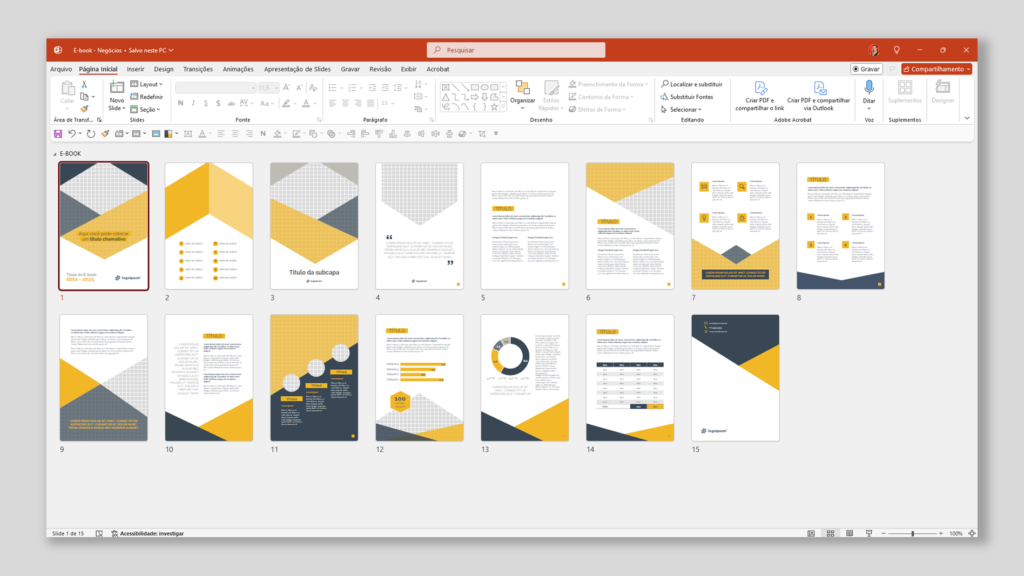Viewport: 1024px width, 576px height.
Task: Collapse the E-BOOK section header
Action: coord(54,154)
